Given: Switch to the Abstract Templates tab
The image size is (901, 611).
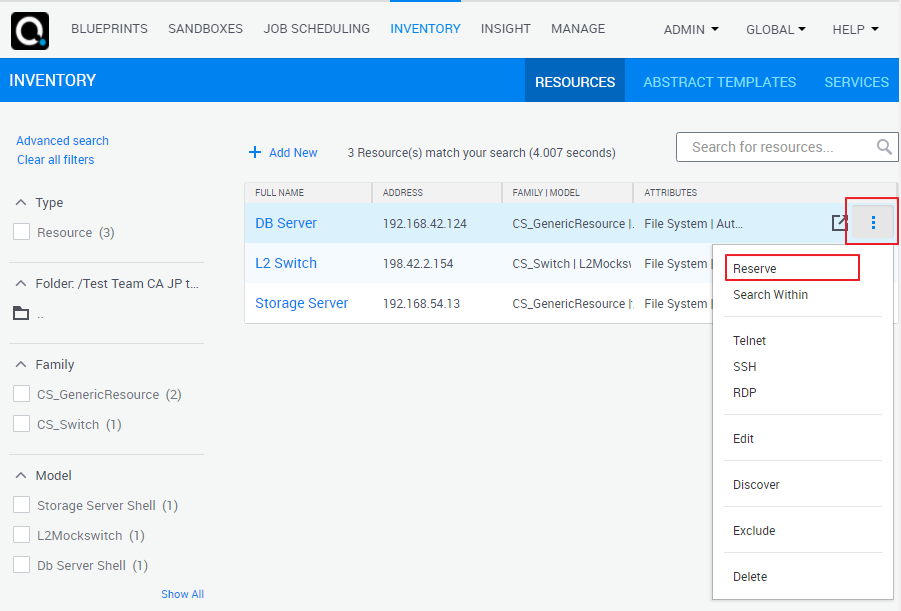Looking at the screenshot, I should pyautogui.click(x=719, y=82).
